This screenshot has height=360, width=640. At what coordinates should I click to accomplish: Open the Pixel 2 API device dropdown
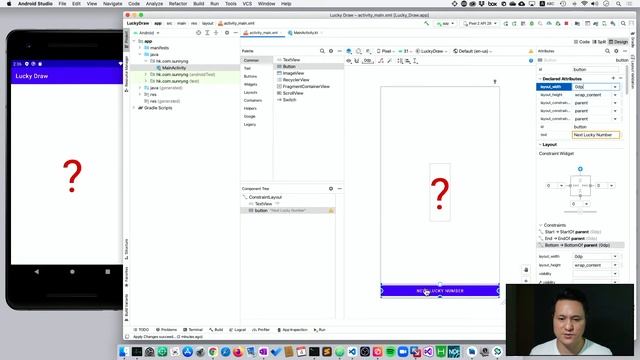coord(480,24)
